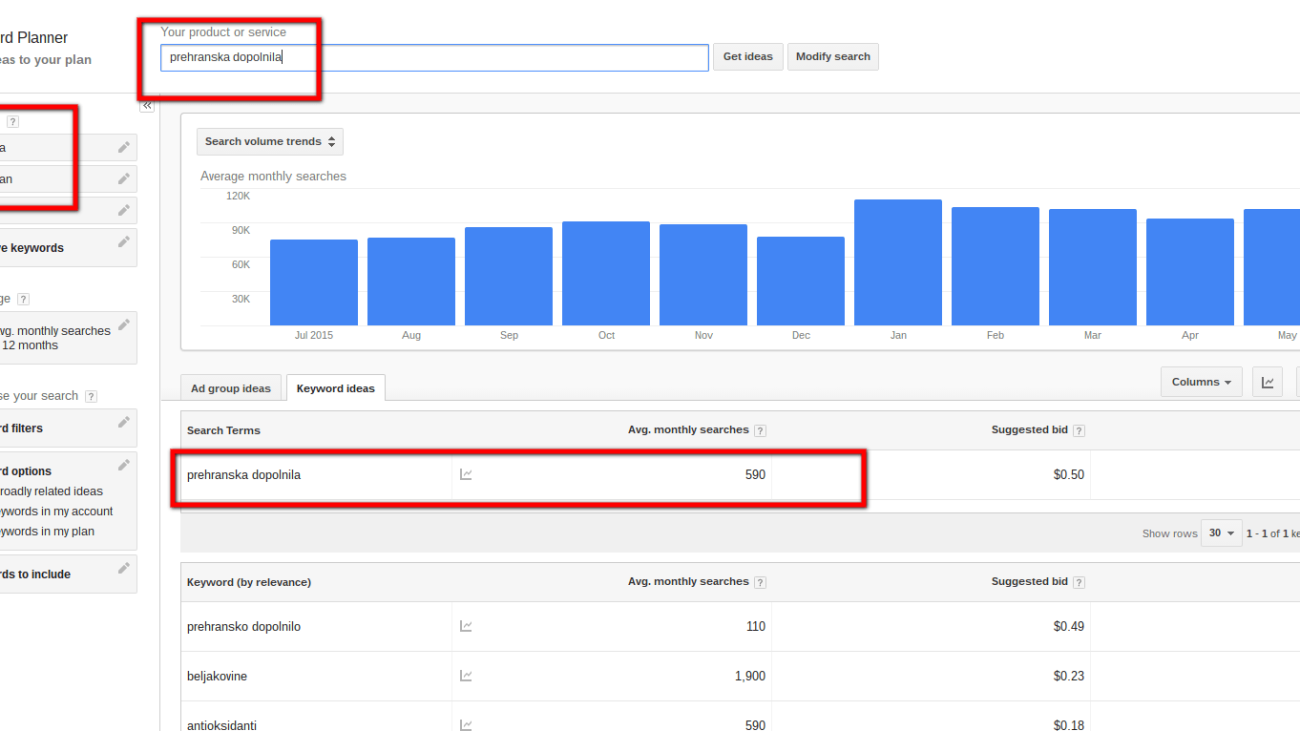Edit negative keywords pencil icon
This screenshot has width=1300, height=731.
[124, 242]
